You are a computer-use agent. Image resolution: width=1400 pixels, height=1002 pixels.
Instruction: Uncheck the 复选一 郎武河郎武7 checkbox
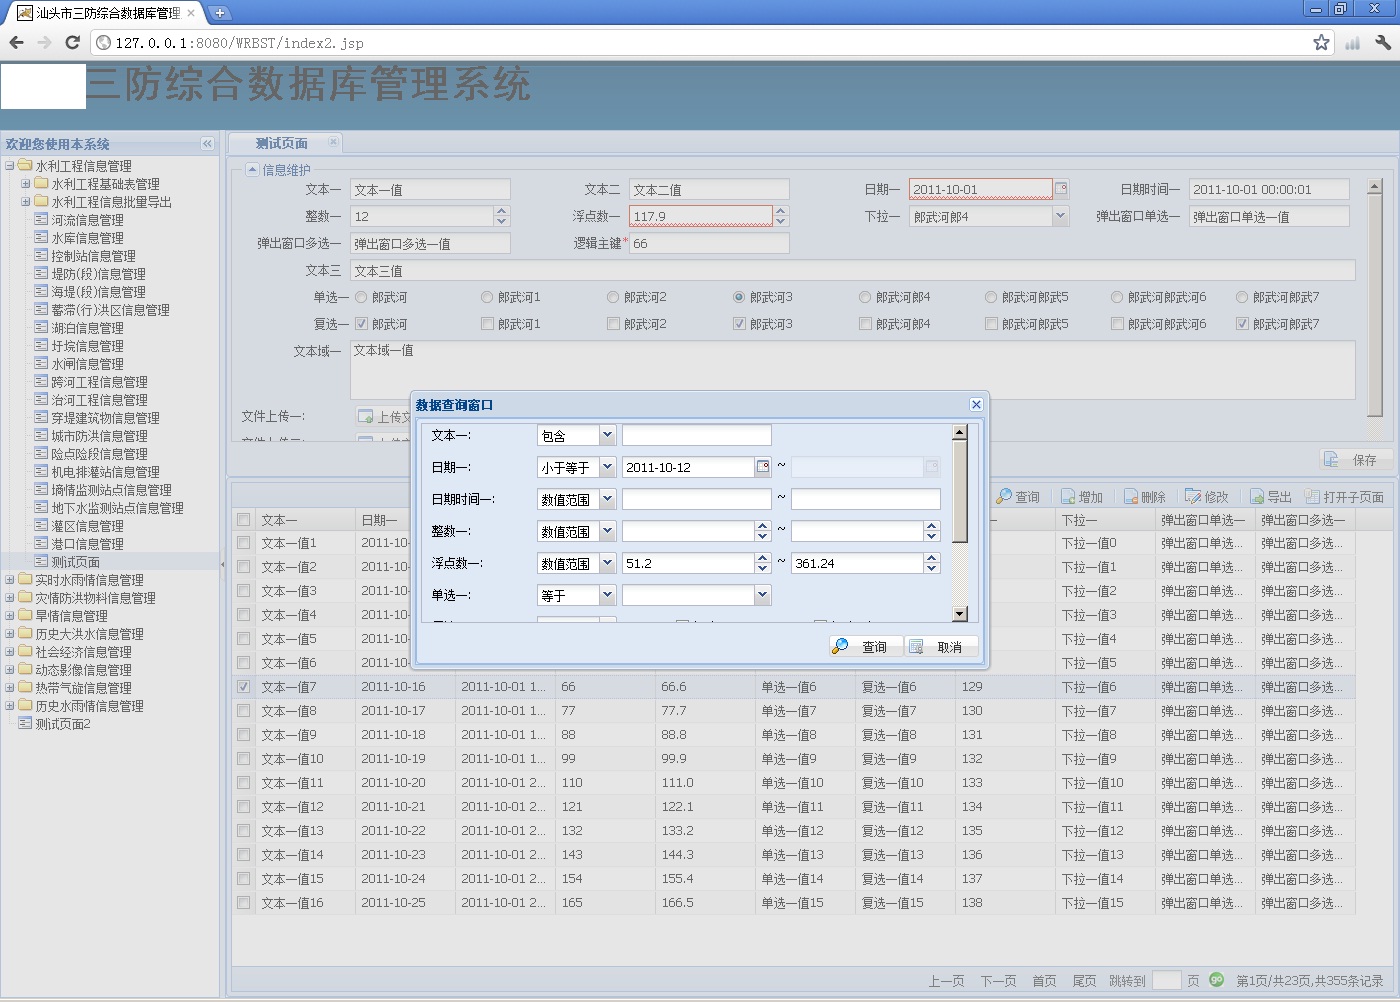click(1242, 324)
